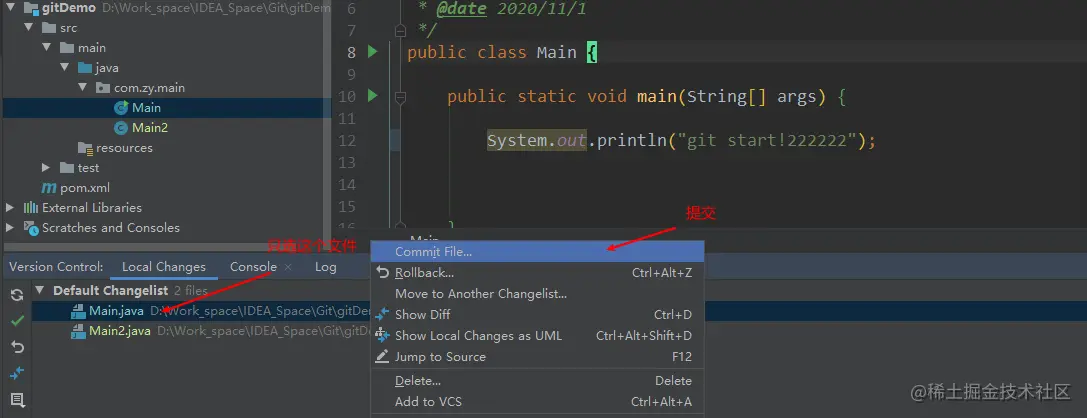The image size is (1087, 418).
Task: Click the changelist icon in the sidebar
Action: (17, 399)
